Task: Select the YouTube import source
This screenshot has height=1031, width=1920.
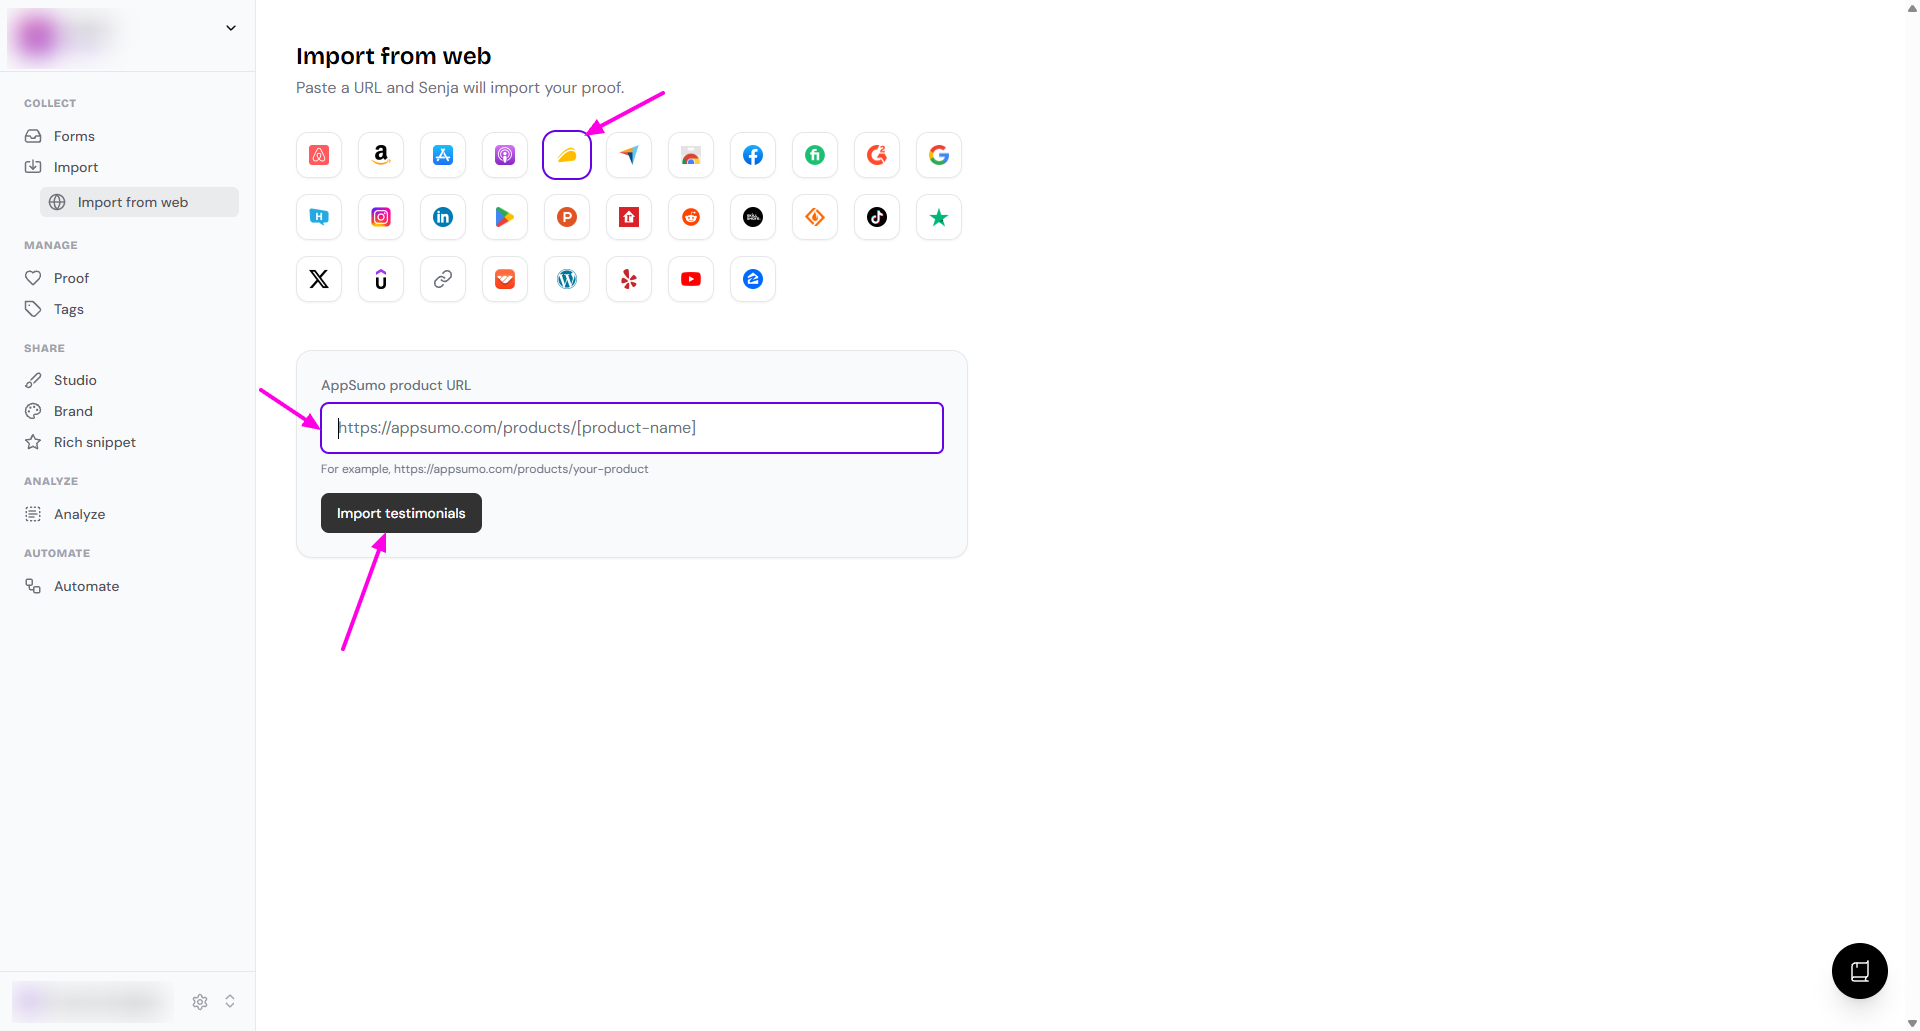Action: pos(691,279)
